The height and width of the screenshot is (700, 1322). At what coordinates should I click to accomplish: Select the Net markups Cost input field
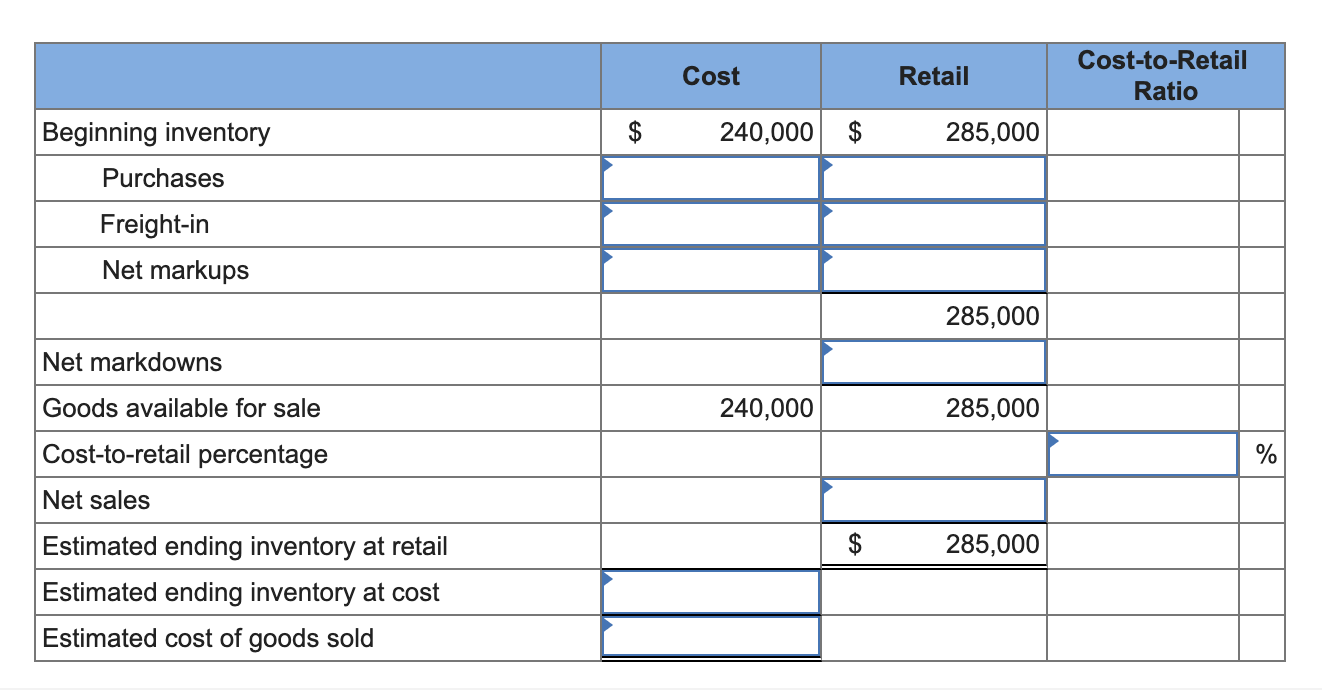pos(710,270)
